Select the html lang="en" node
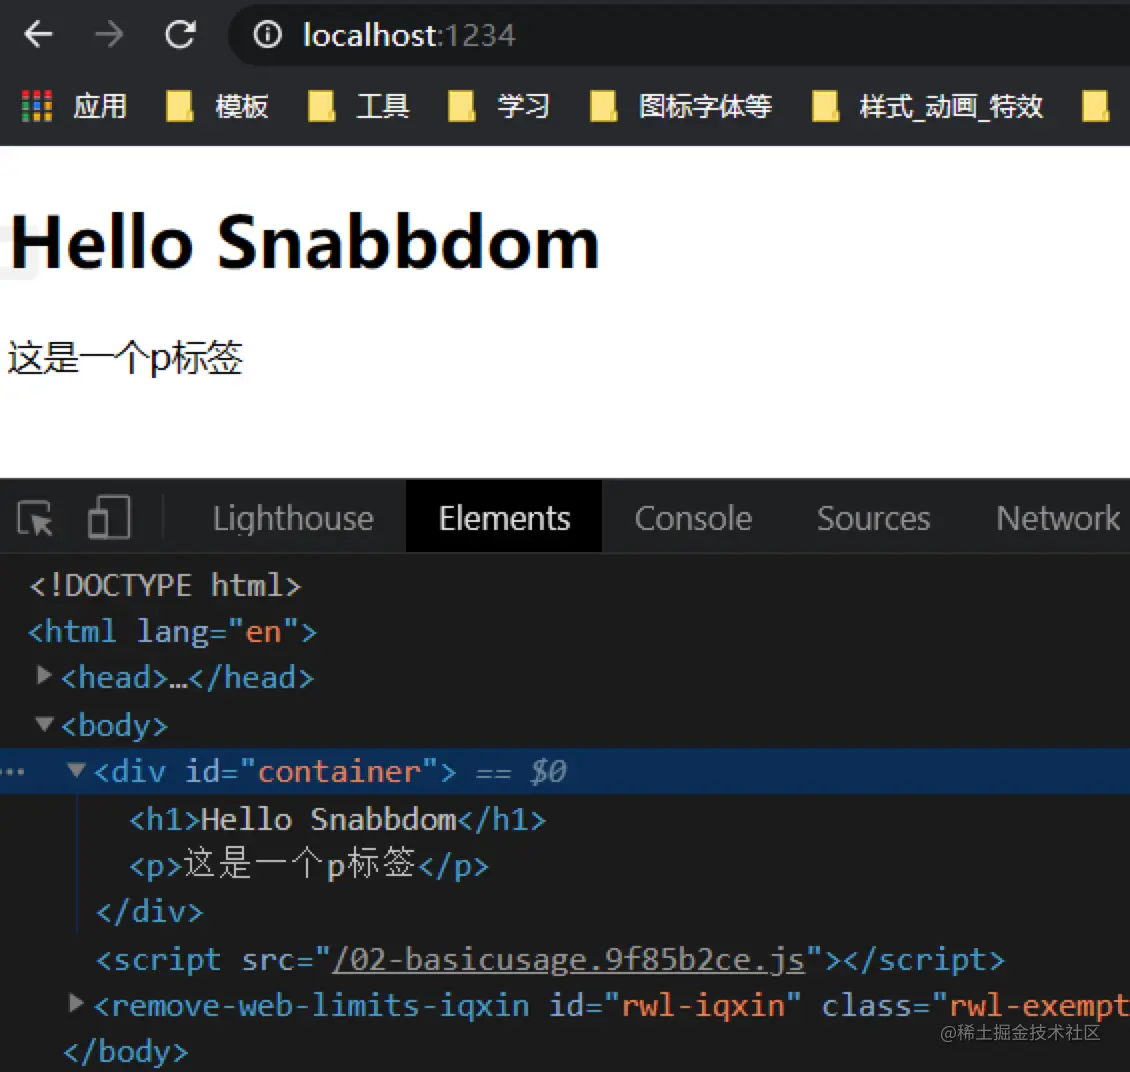 coord(172,632)
